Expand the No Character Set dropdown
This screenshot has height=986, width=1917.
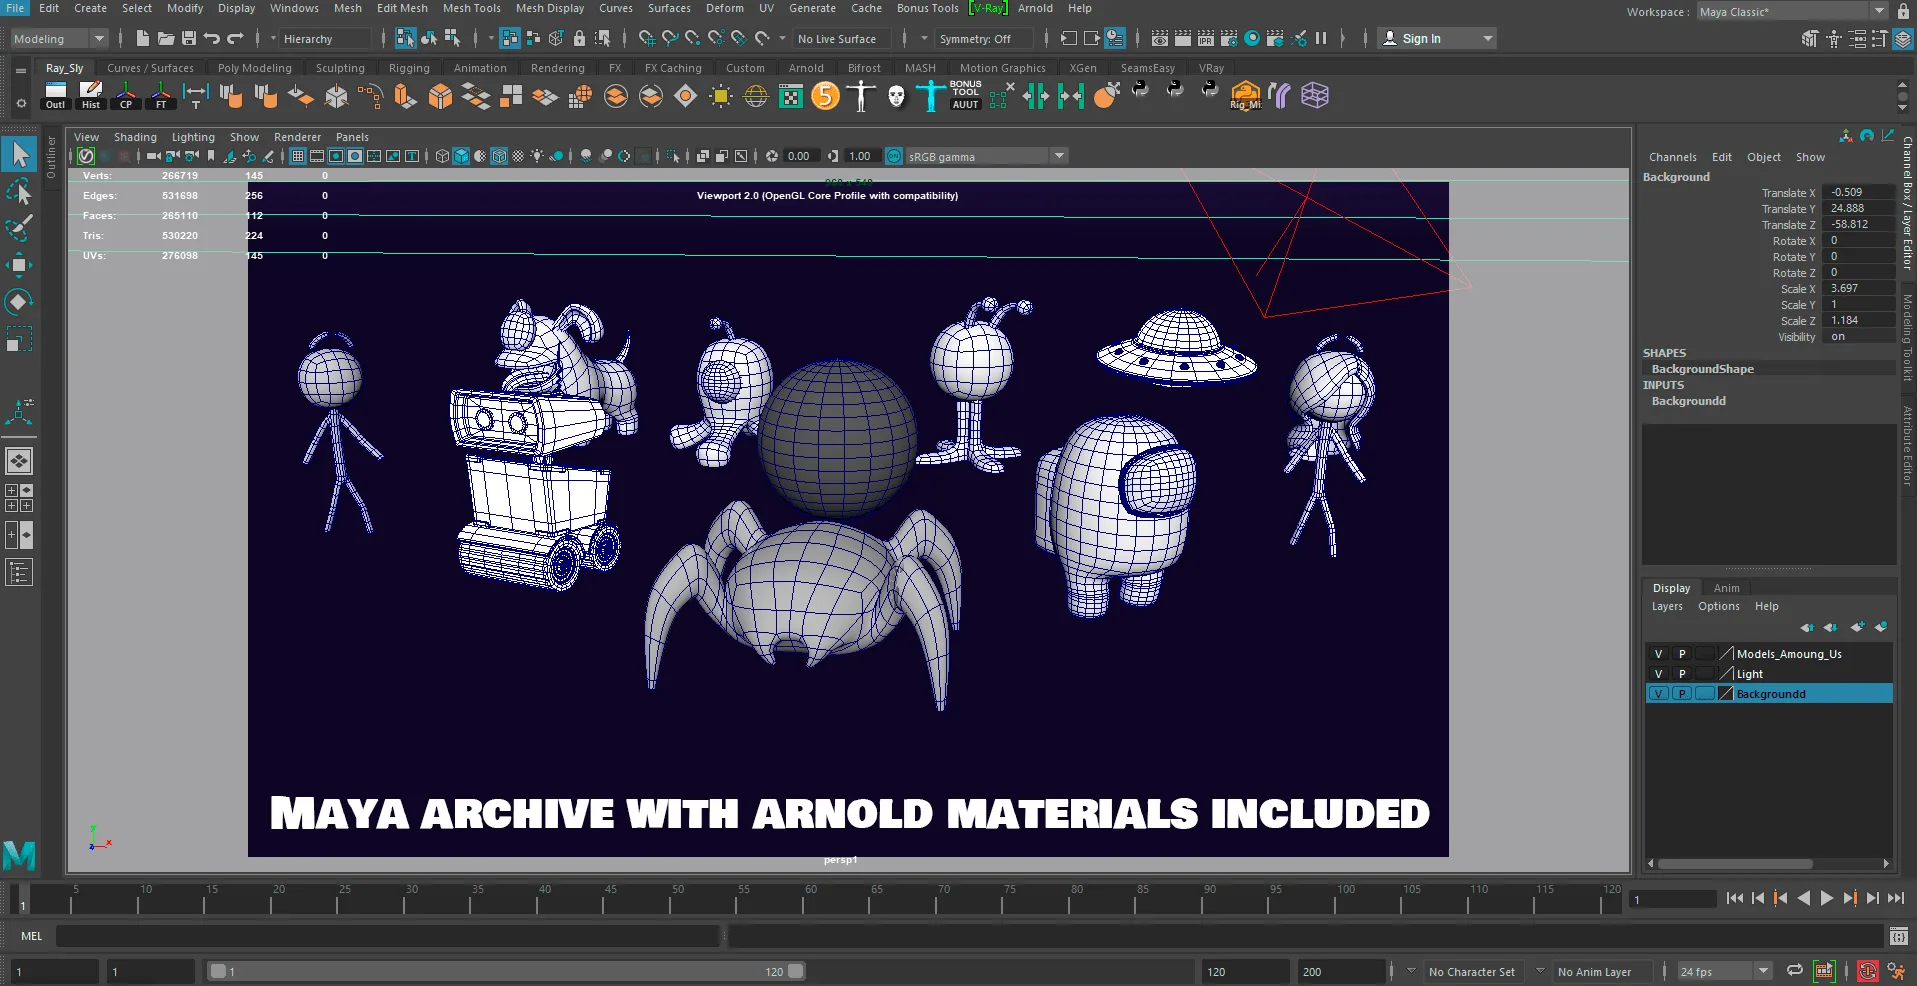pos(1411,971)
